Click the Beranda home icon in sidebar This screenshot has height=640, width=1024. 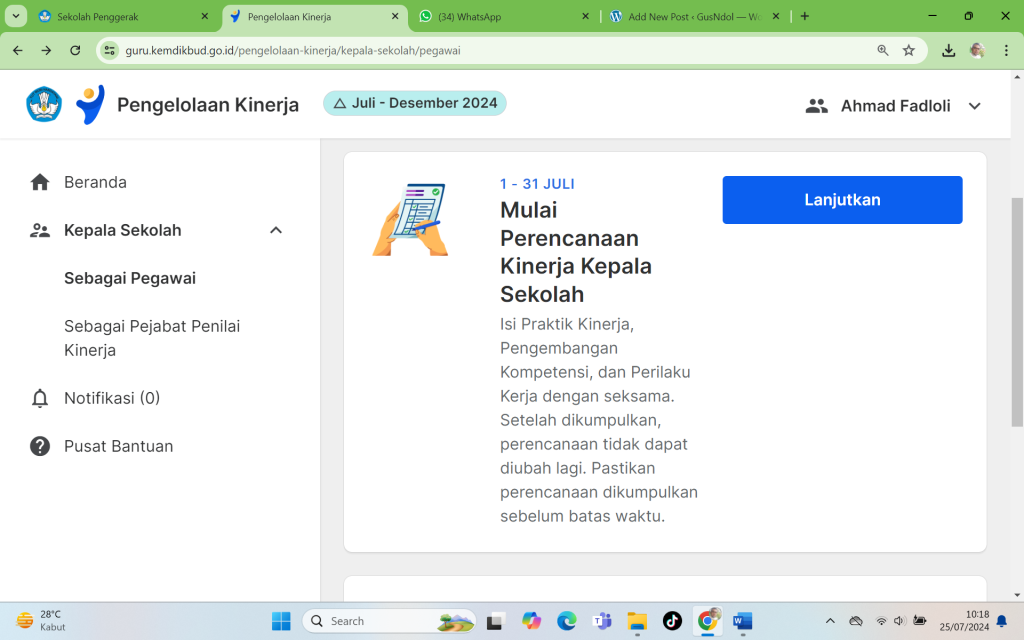(x=40, y=182)
